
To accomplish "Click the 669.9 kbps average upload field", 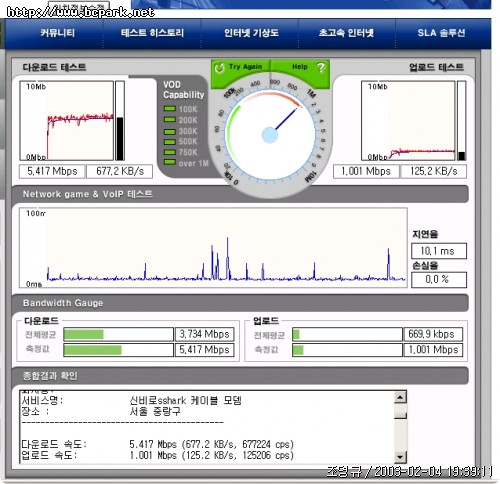I will [433, 334].
